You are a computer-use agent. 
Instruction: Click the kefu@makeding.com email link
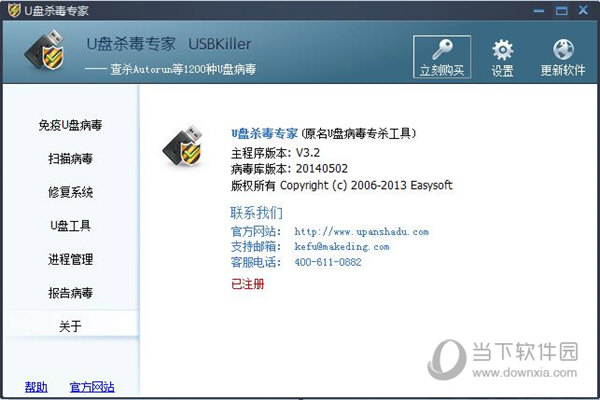[x=342, y=247]
